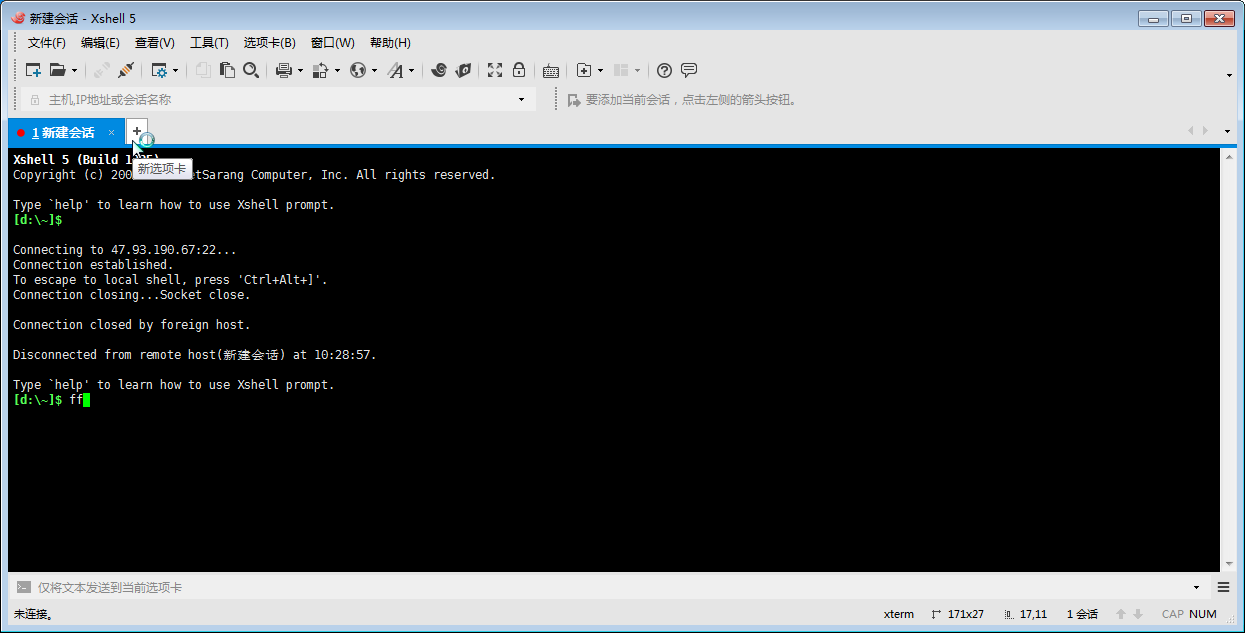The image size is (1245, 633).
Task: Click the Paste clipboard icon
Action: click(227, 70)
